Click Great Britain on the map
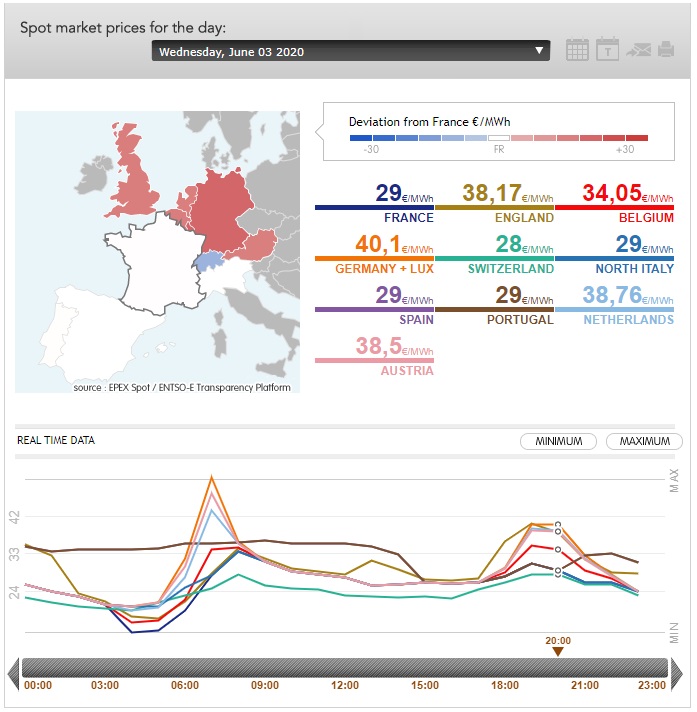 134,182
